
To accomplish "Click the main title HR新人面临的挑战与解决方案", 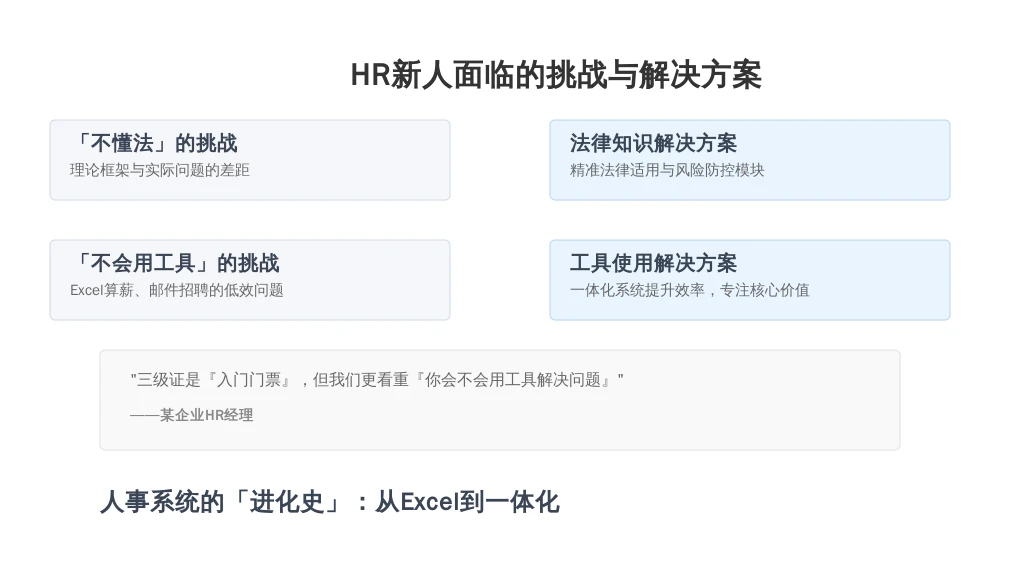I will (x=556, y=74).
